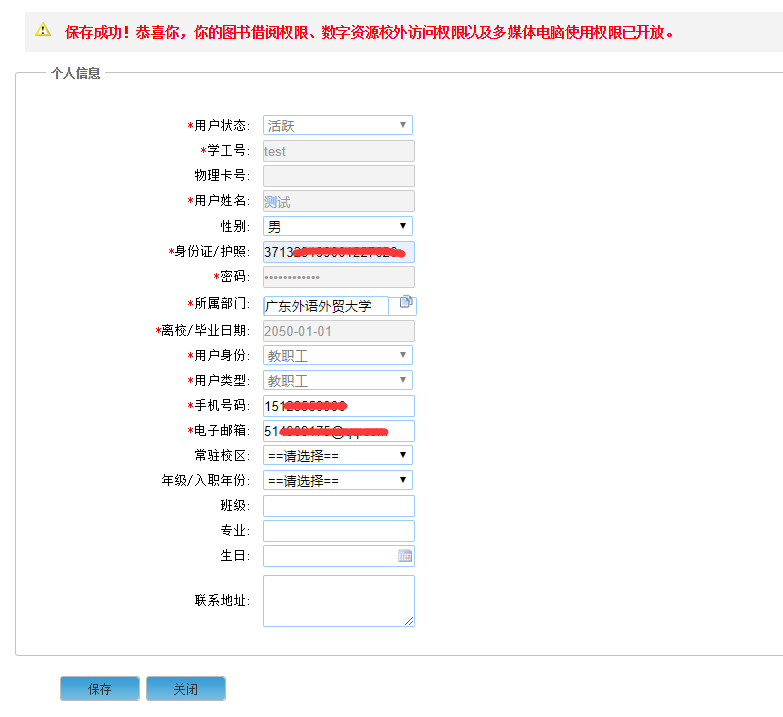Viewport: 783px width, 717px height.
Task: Click the 离校/毕业日期 label
Action: click(202, 331)
